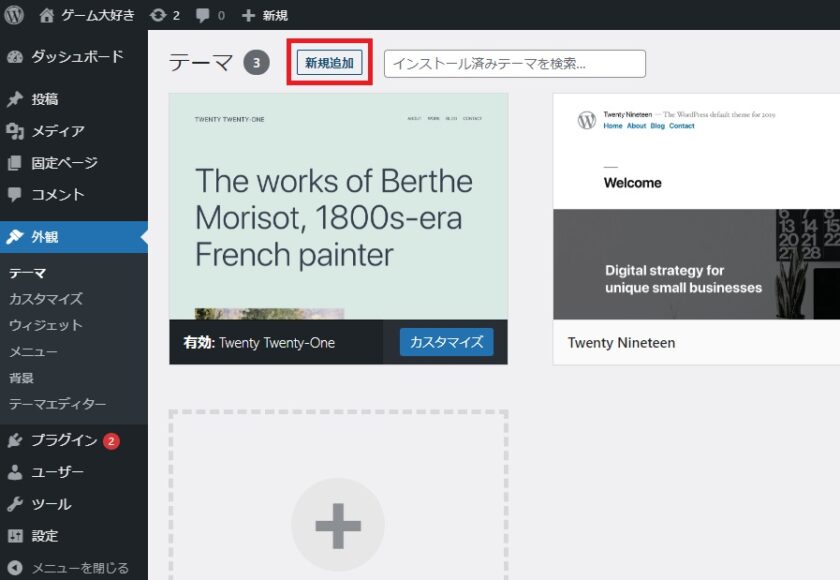Click the collapse arrow icon for メニューを閉じる
Screen dimensions: 840x580
(x=15, y=568)
